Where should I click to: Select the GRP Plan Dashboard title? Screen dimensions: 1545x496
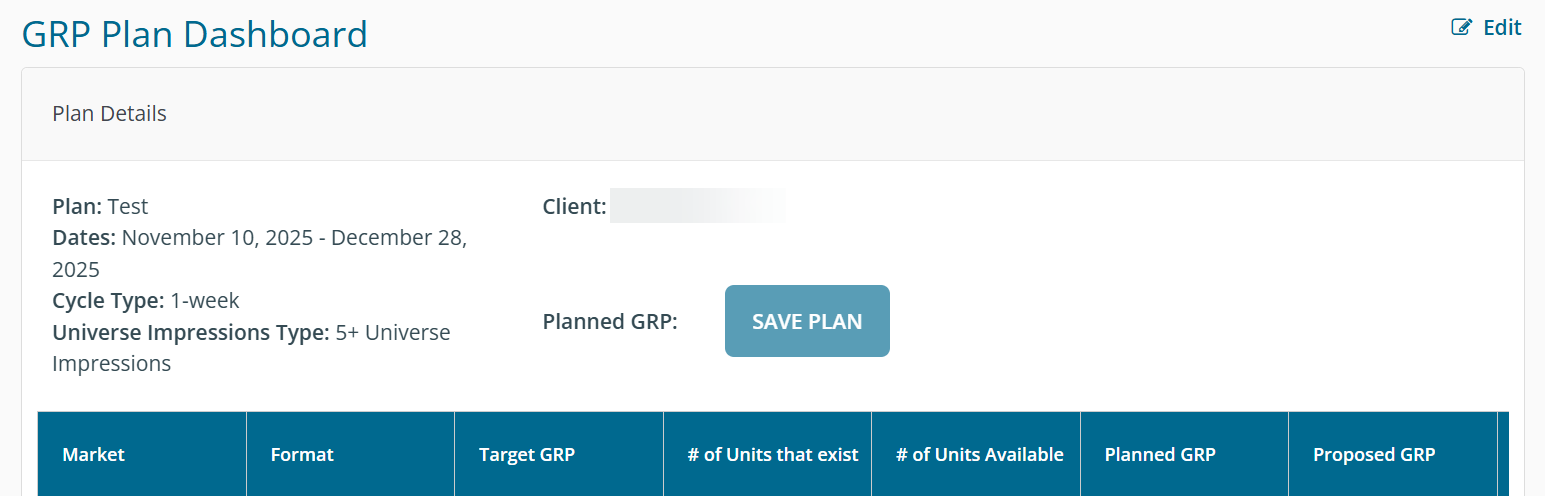[195, 35]
